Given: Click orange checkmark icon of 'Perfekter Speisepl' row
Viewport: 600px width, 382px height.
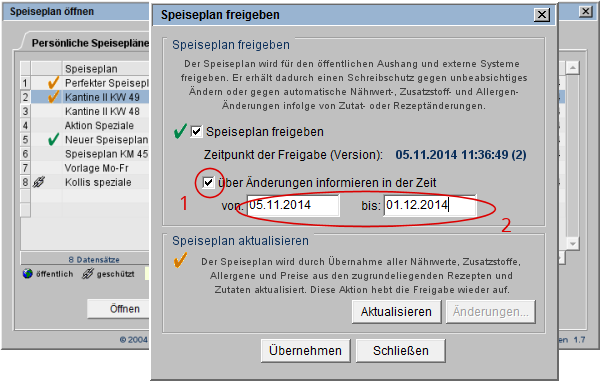Looking at the screenshot, I should click(x=54, y=82).
